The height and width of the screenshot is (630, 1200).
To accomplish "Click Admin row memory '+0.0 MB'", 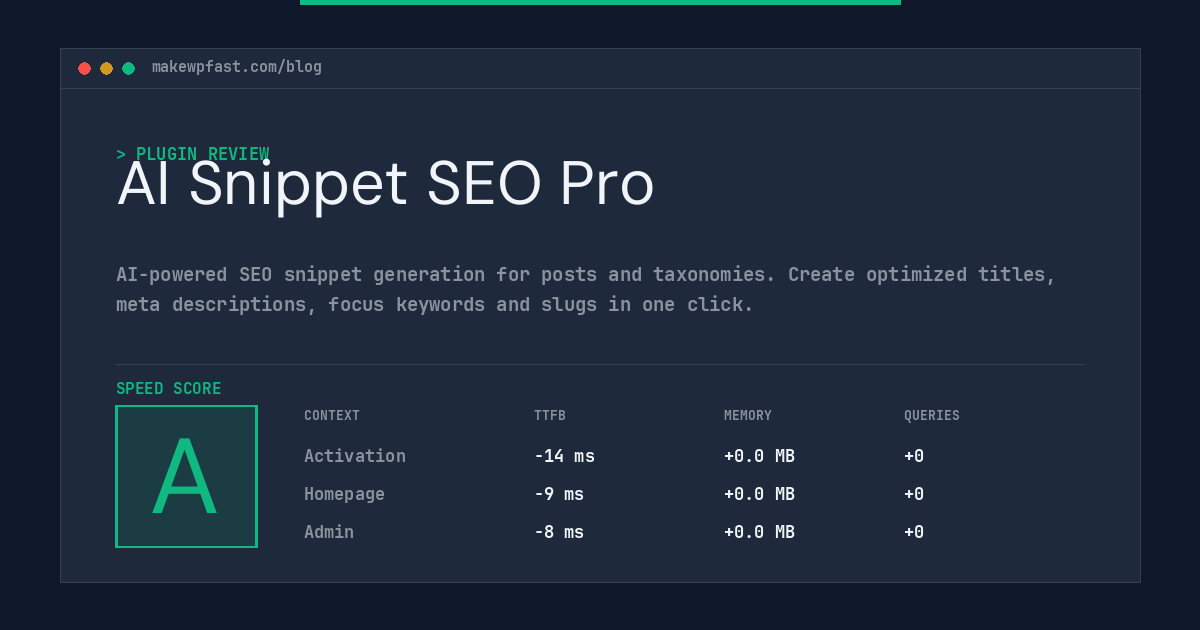I will [759, 532].
